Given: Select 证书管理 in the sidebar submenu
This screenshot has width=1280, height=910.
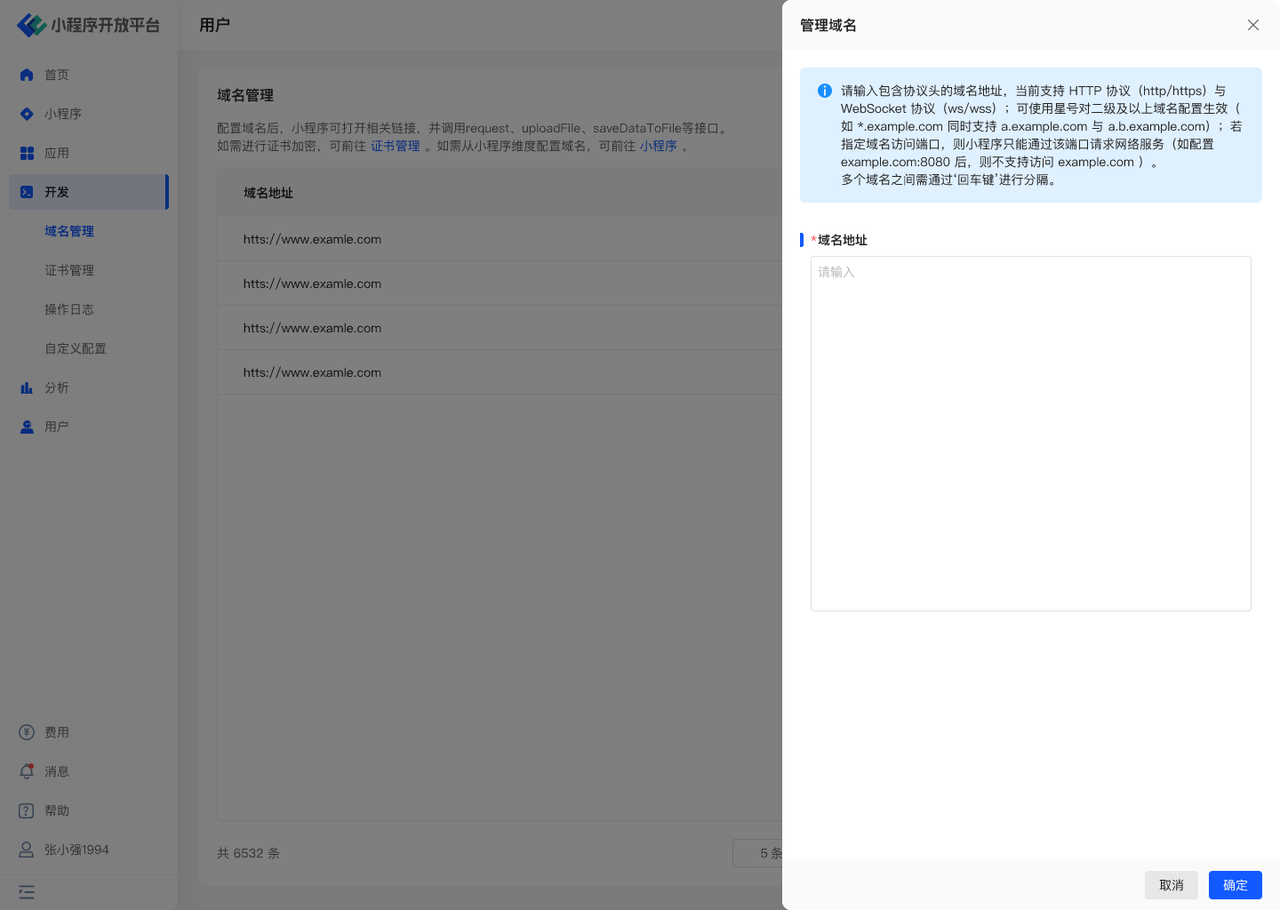Looking at the screenshot, I should [69, 270].
